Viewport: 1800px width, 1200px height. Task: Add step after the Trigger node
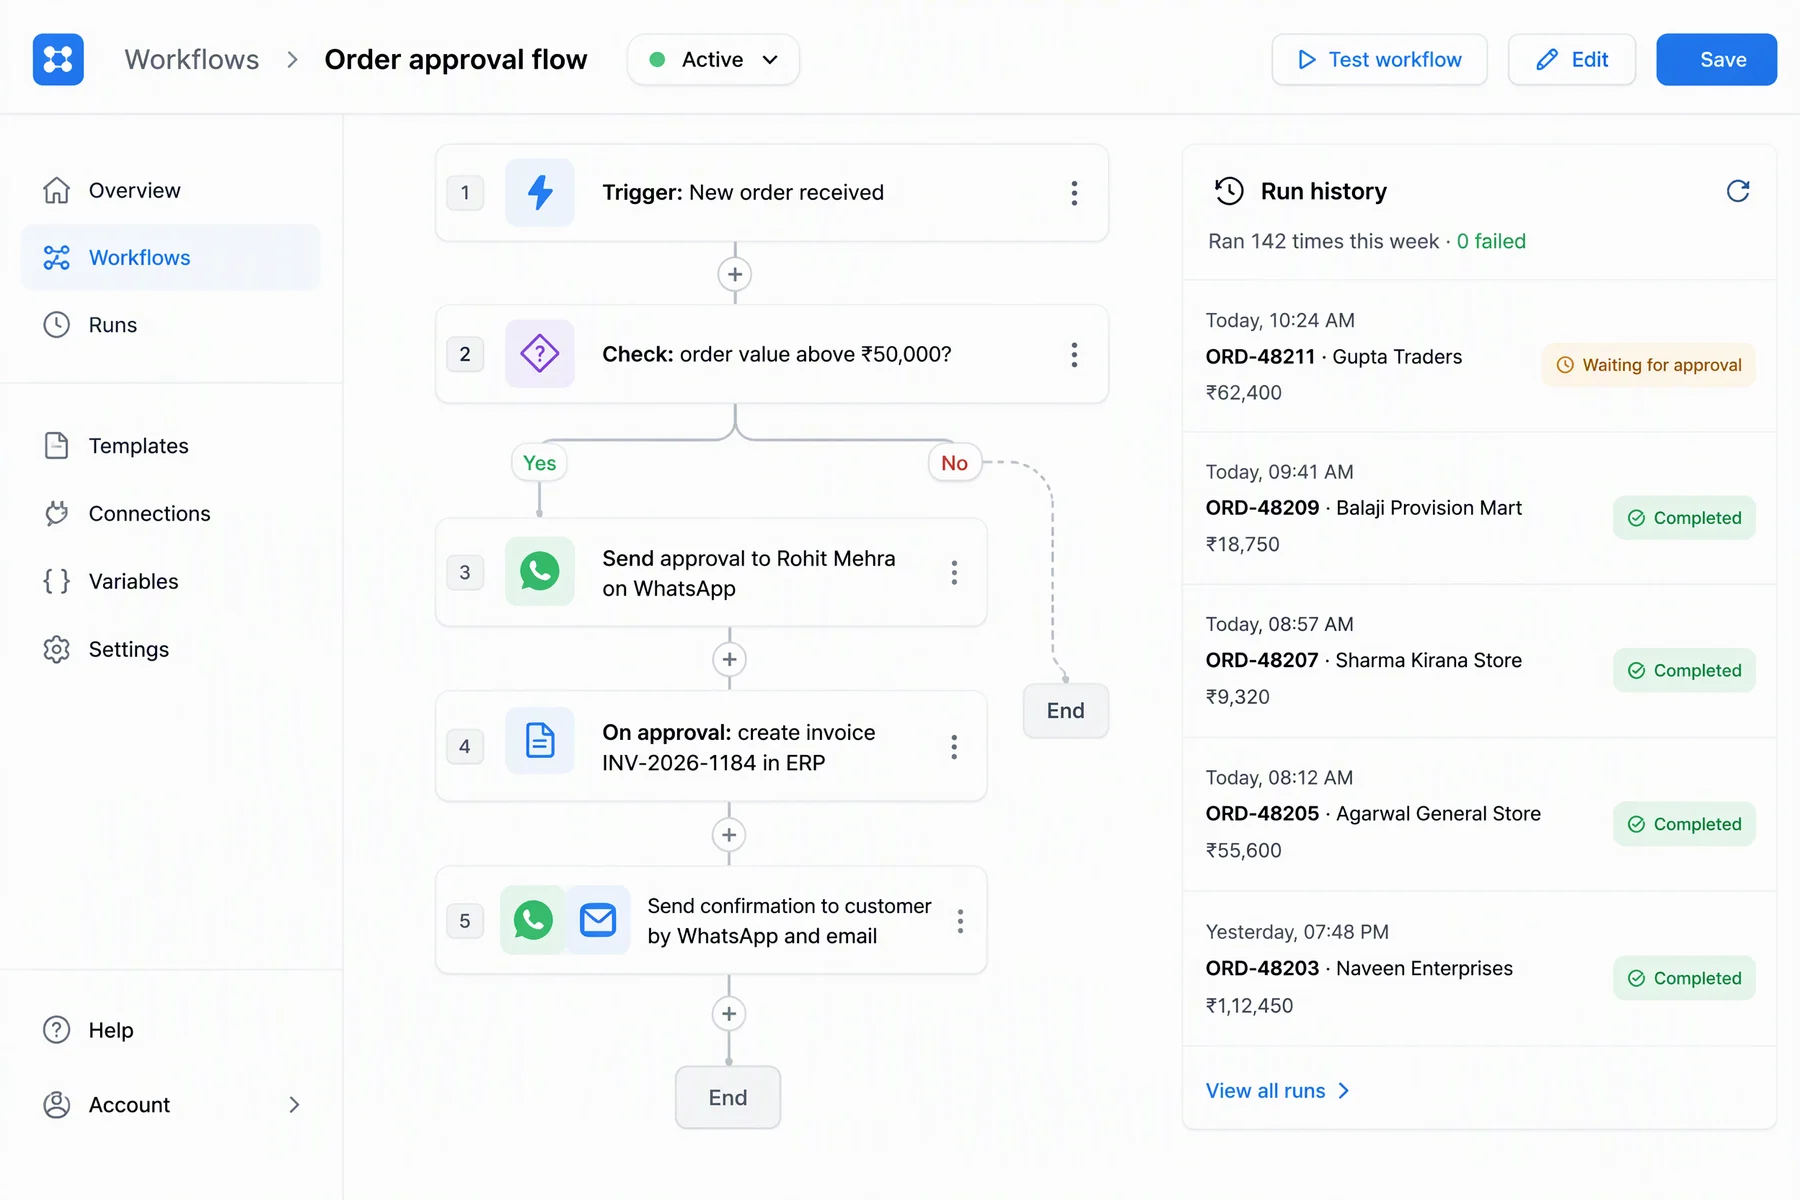click(735, 274)
